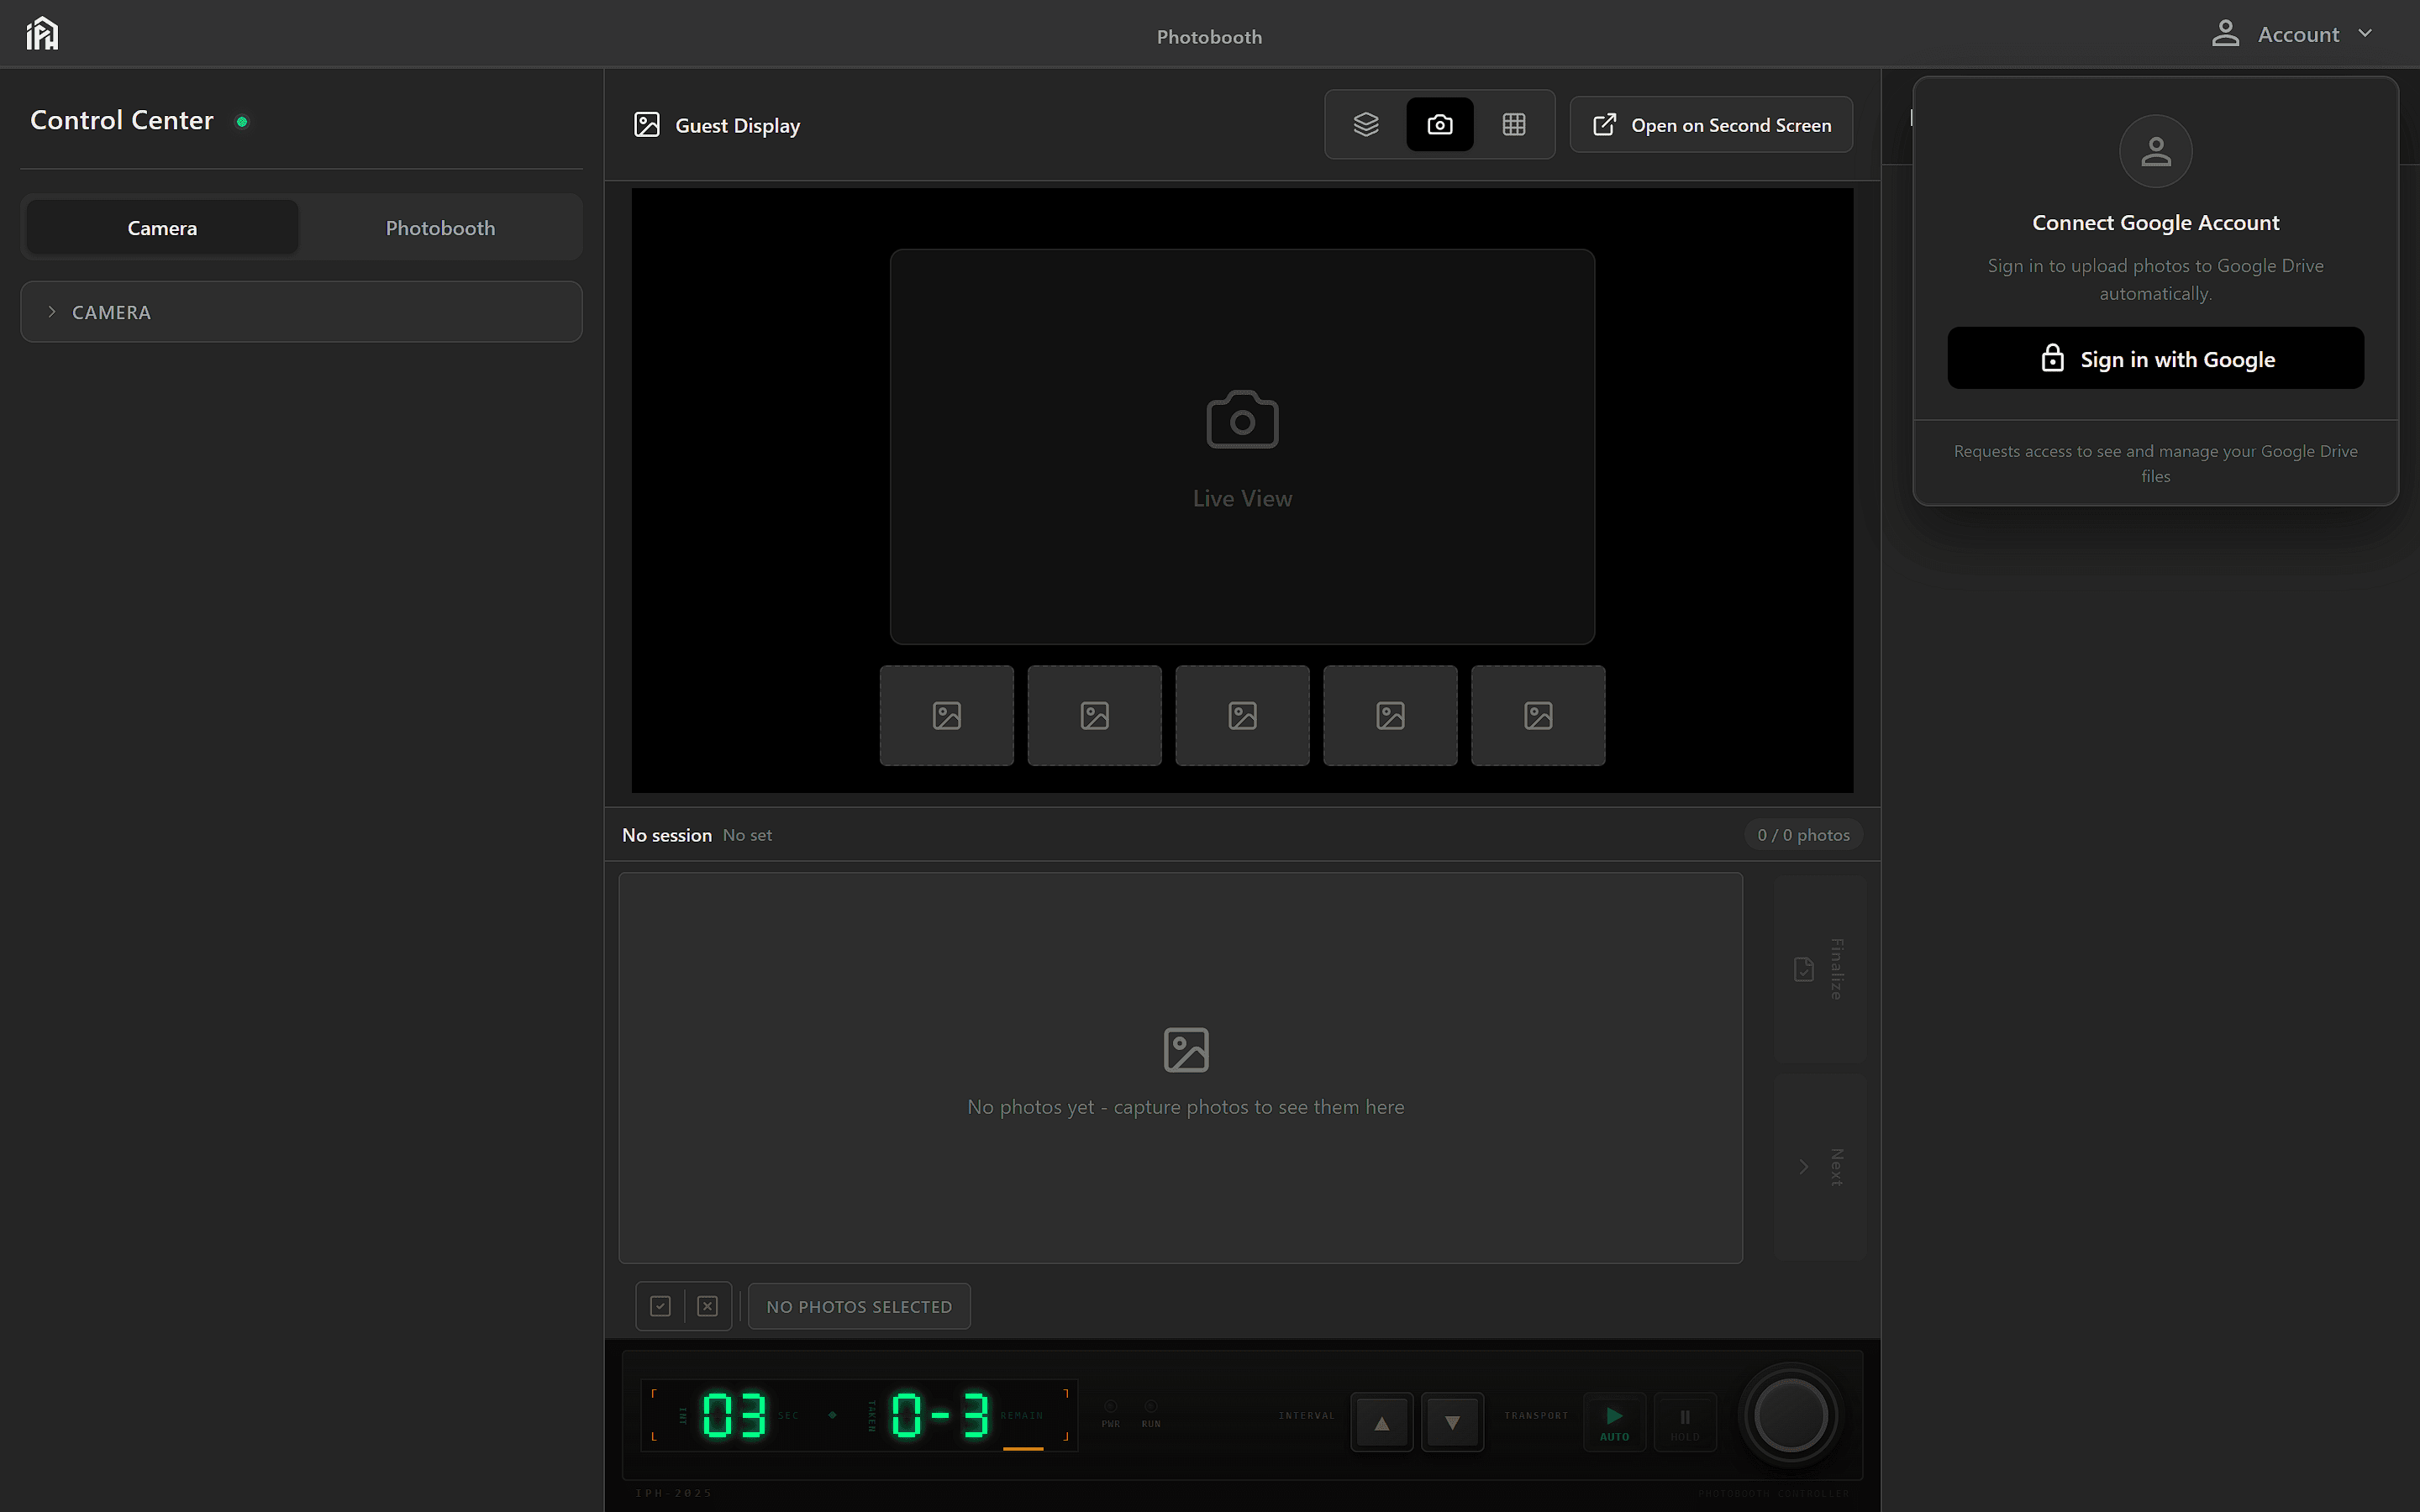
Task: Click the 0-3 taken/remain display
Action: click(940, 1415)
